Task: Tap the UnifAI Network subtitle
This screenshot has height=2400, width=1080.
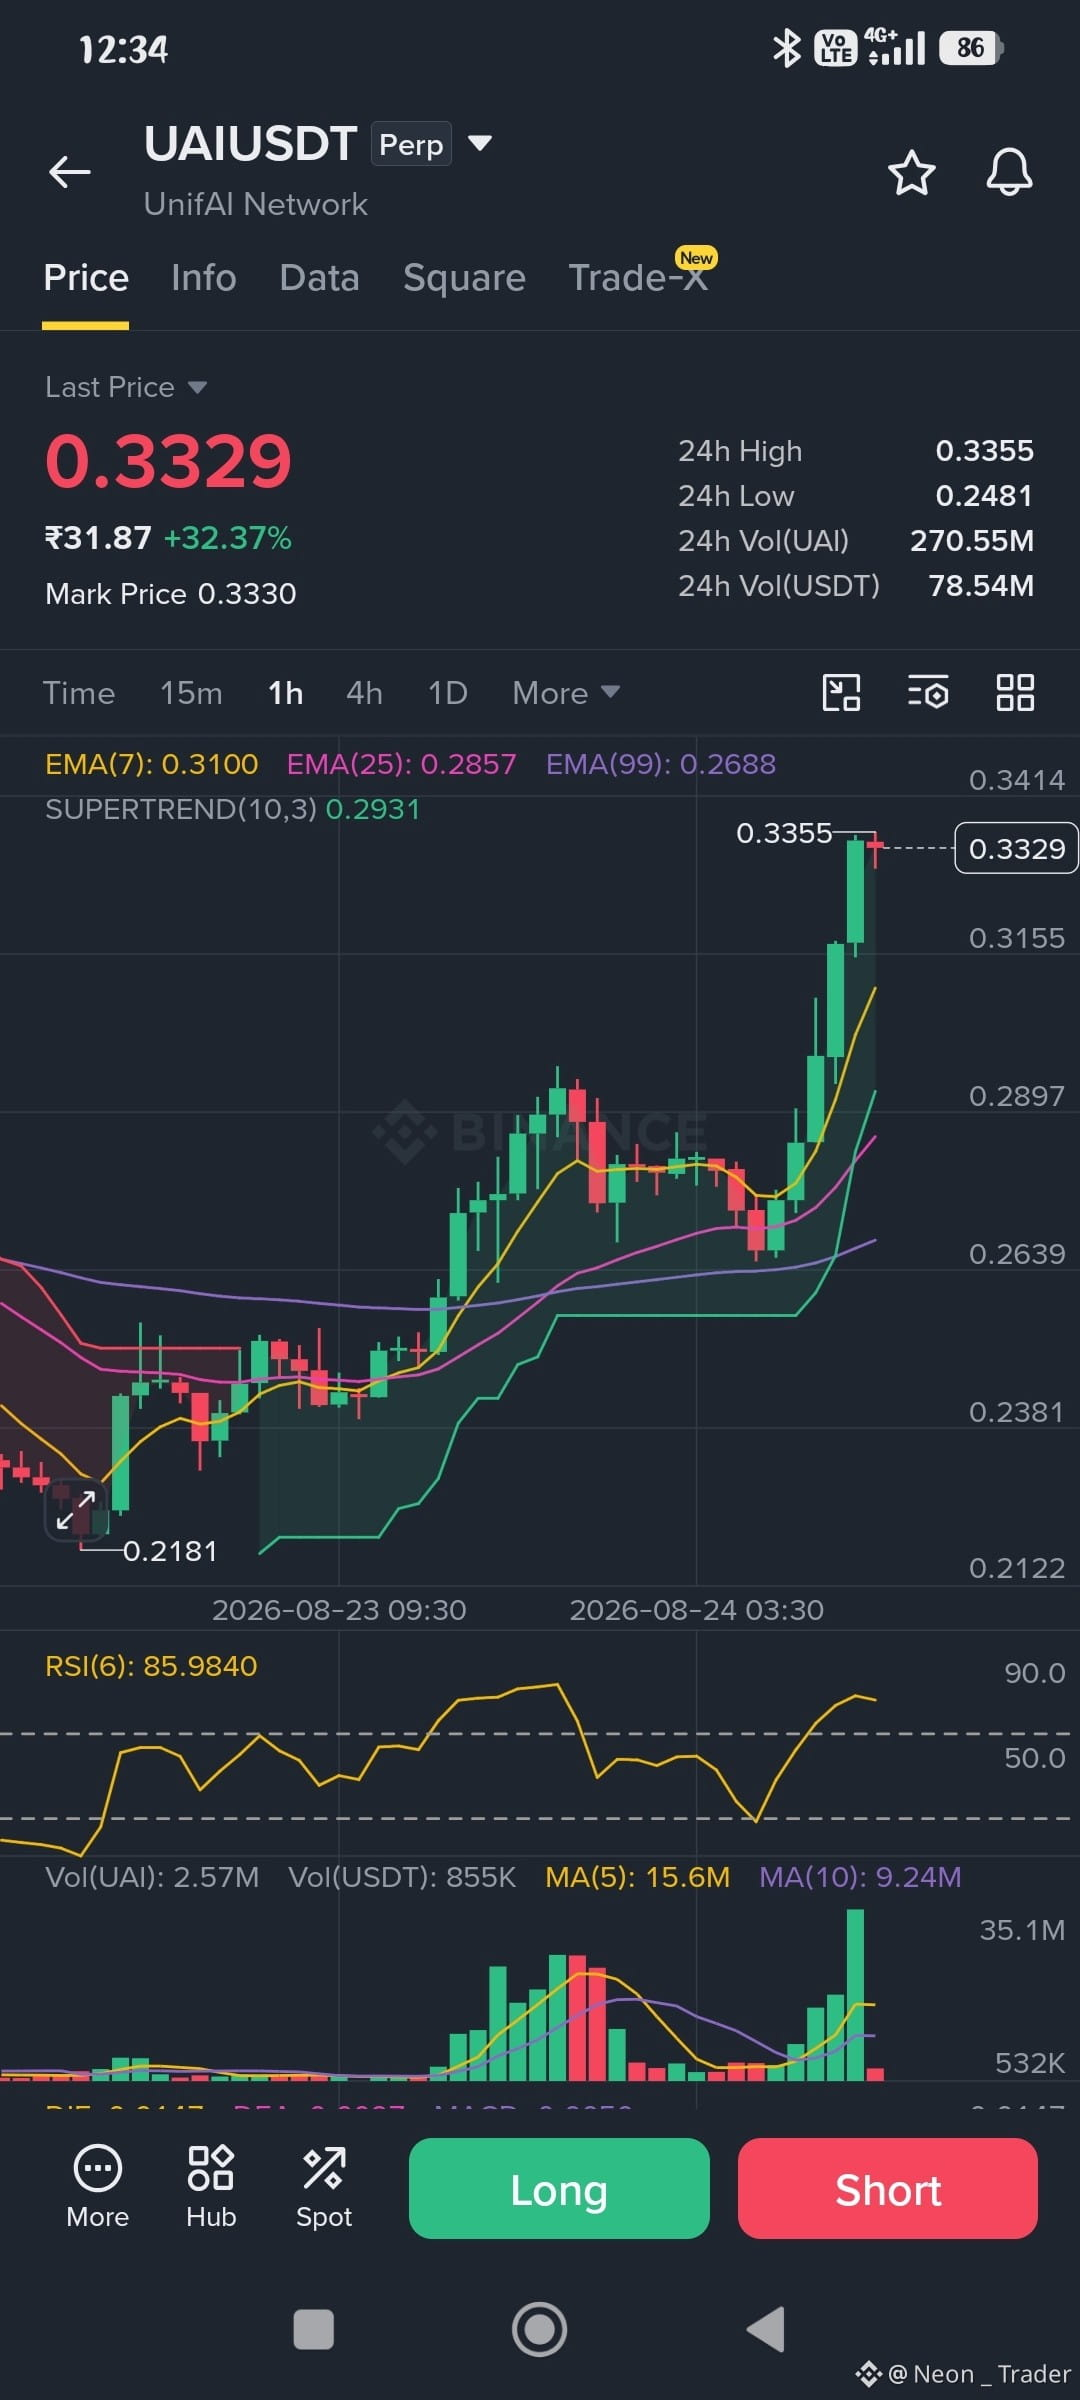Action: coord(256,204)
